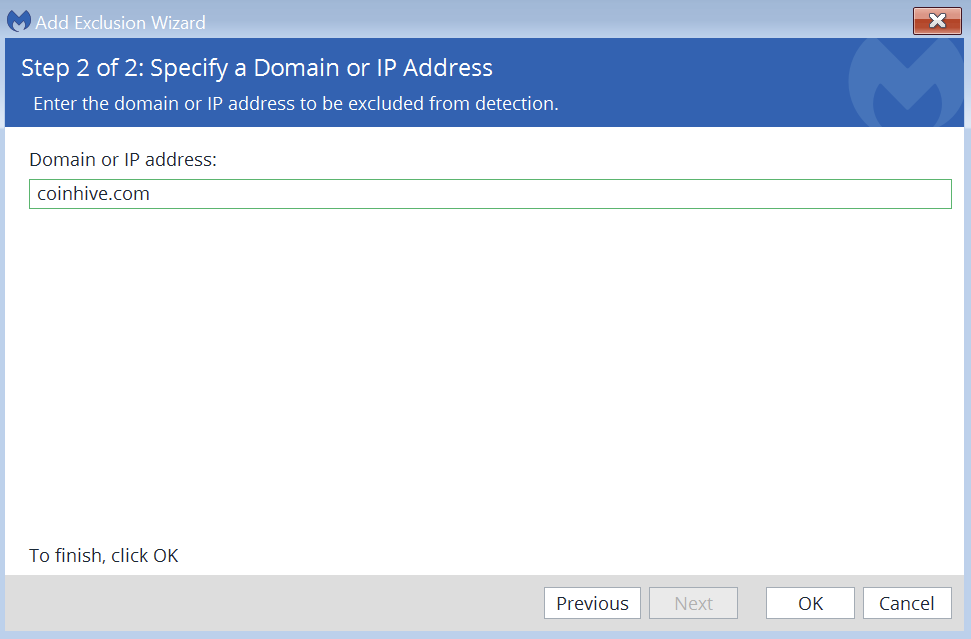Click the blue banner's empty space after the heading

tap(669, 68)
